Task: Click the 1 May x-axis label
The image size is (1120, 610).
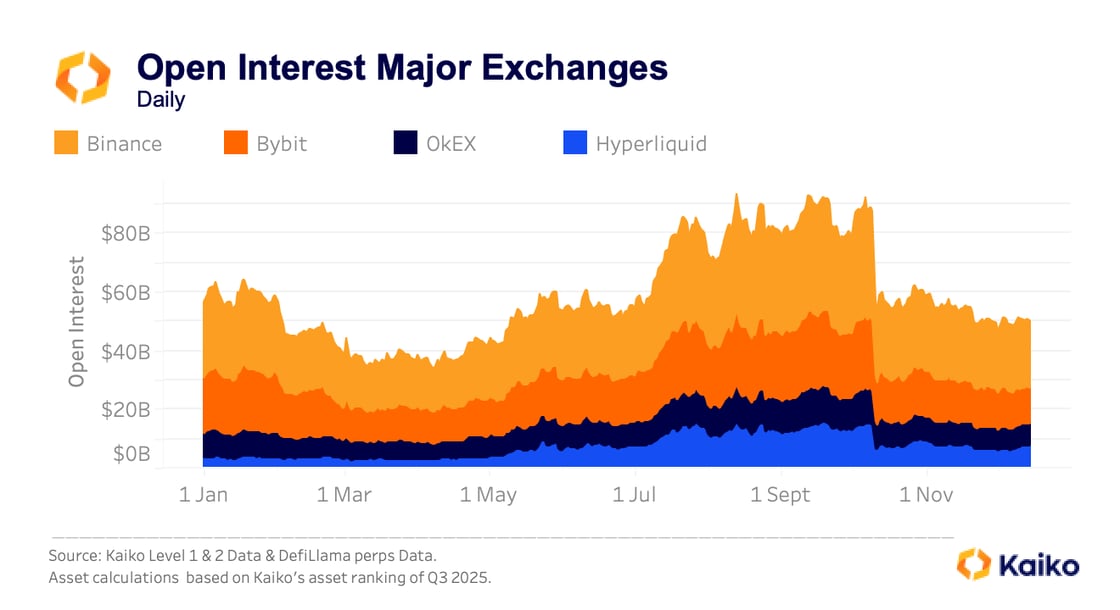Action: coord(488,494)
